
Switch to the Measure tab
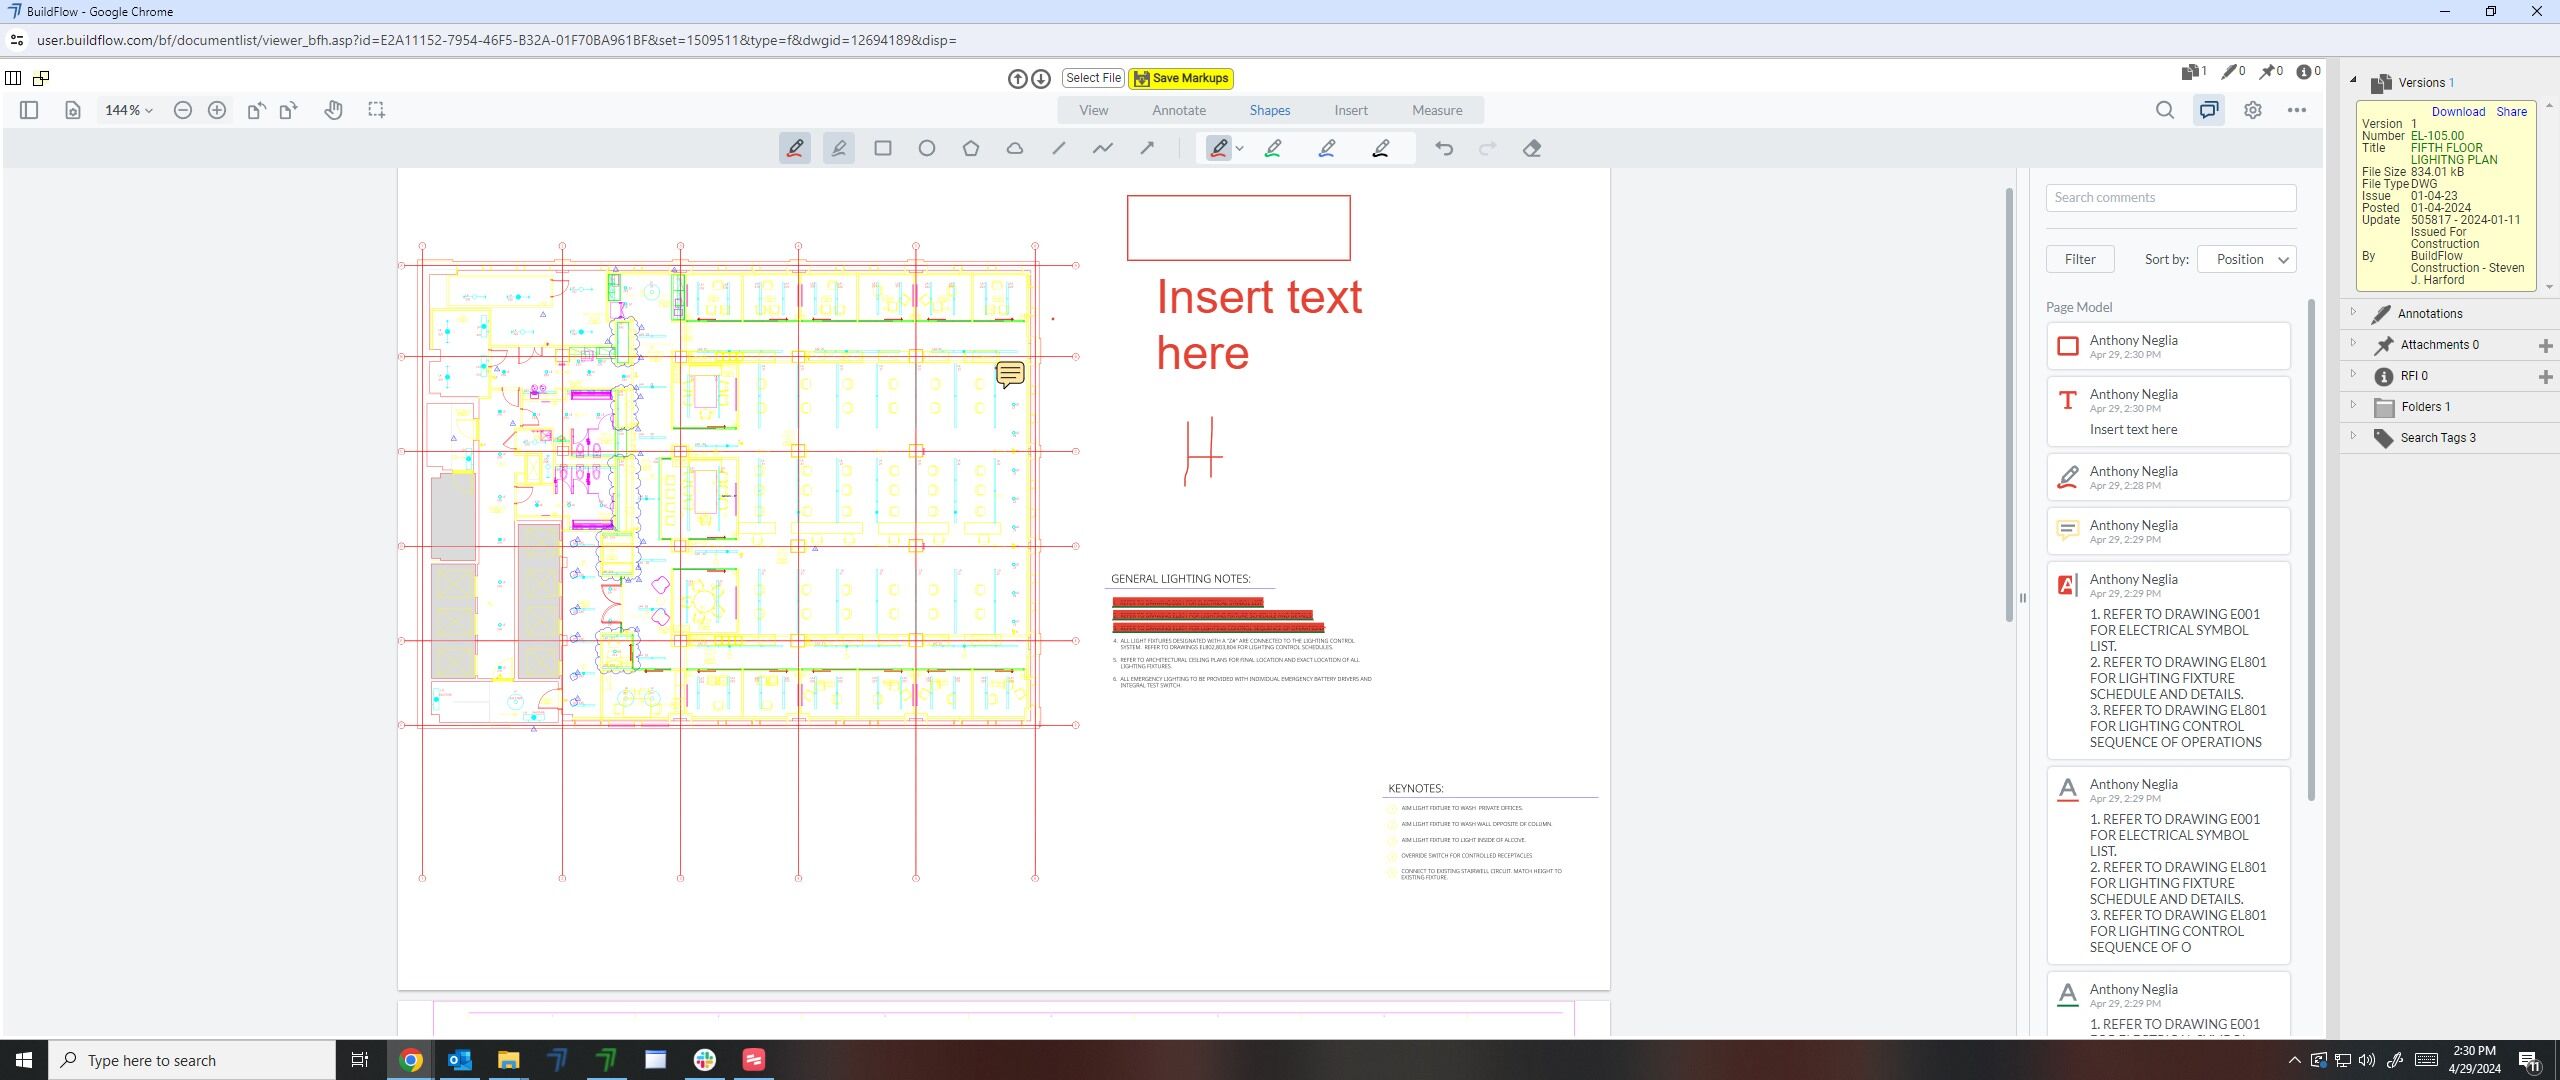click(x=1437, y=110)
